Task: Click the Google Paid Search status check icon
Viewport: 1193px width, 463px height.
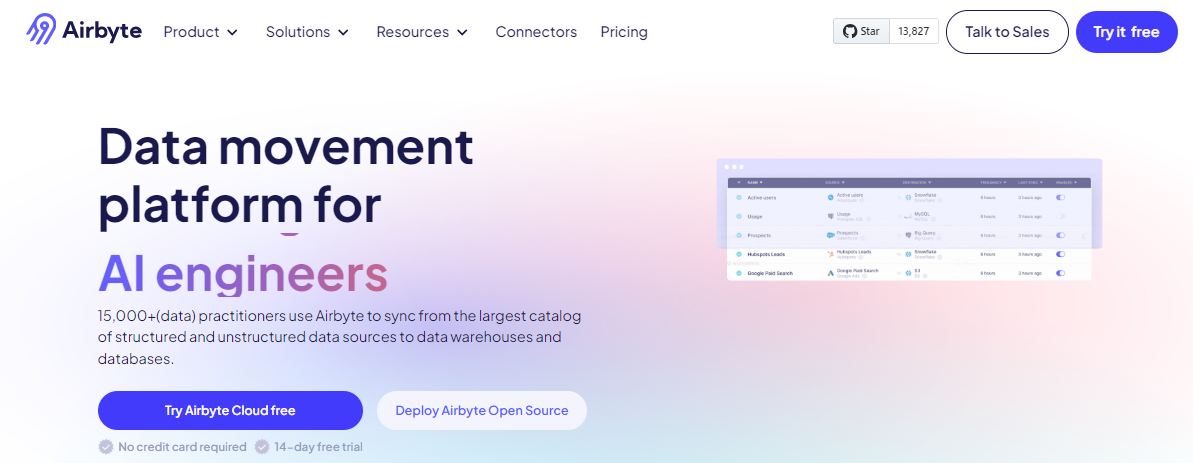Action: 739,273
